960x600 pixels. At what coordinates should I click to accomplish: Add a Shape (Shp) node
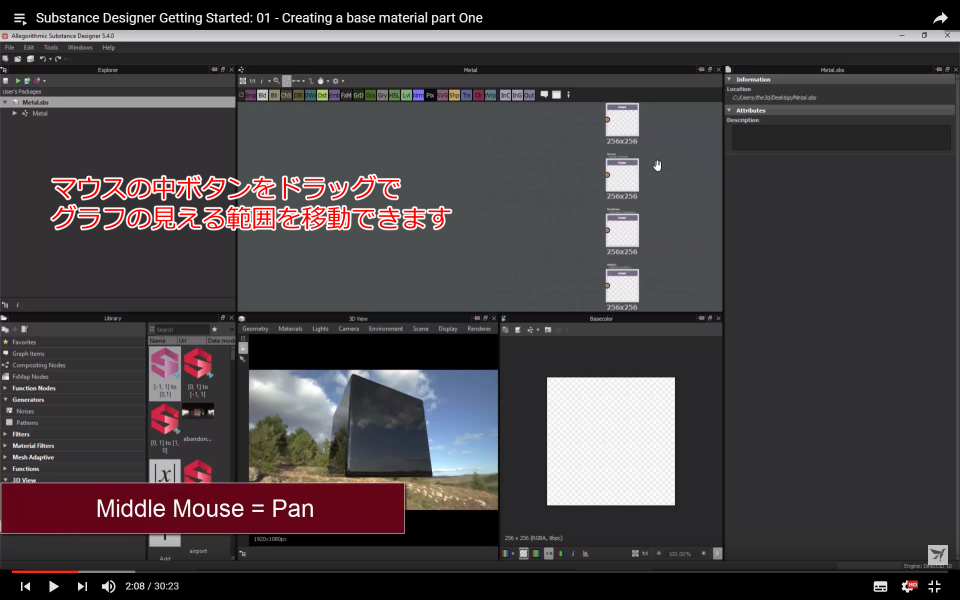[454, 96]
